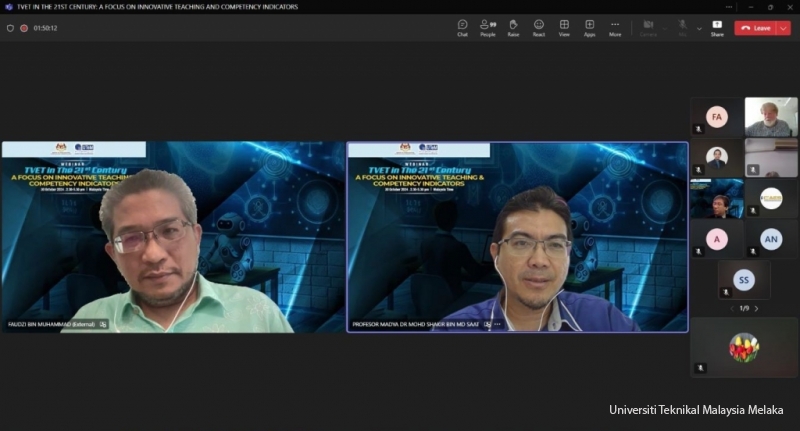Click the AN participant avatar tile
800x431 pixels.
pos(771,239)
